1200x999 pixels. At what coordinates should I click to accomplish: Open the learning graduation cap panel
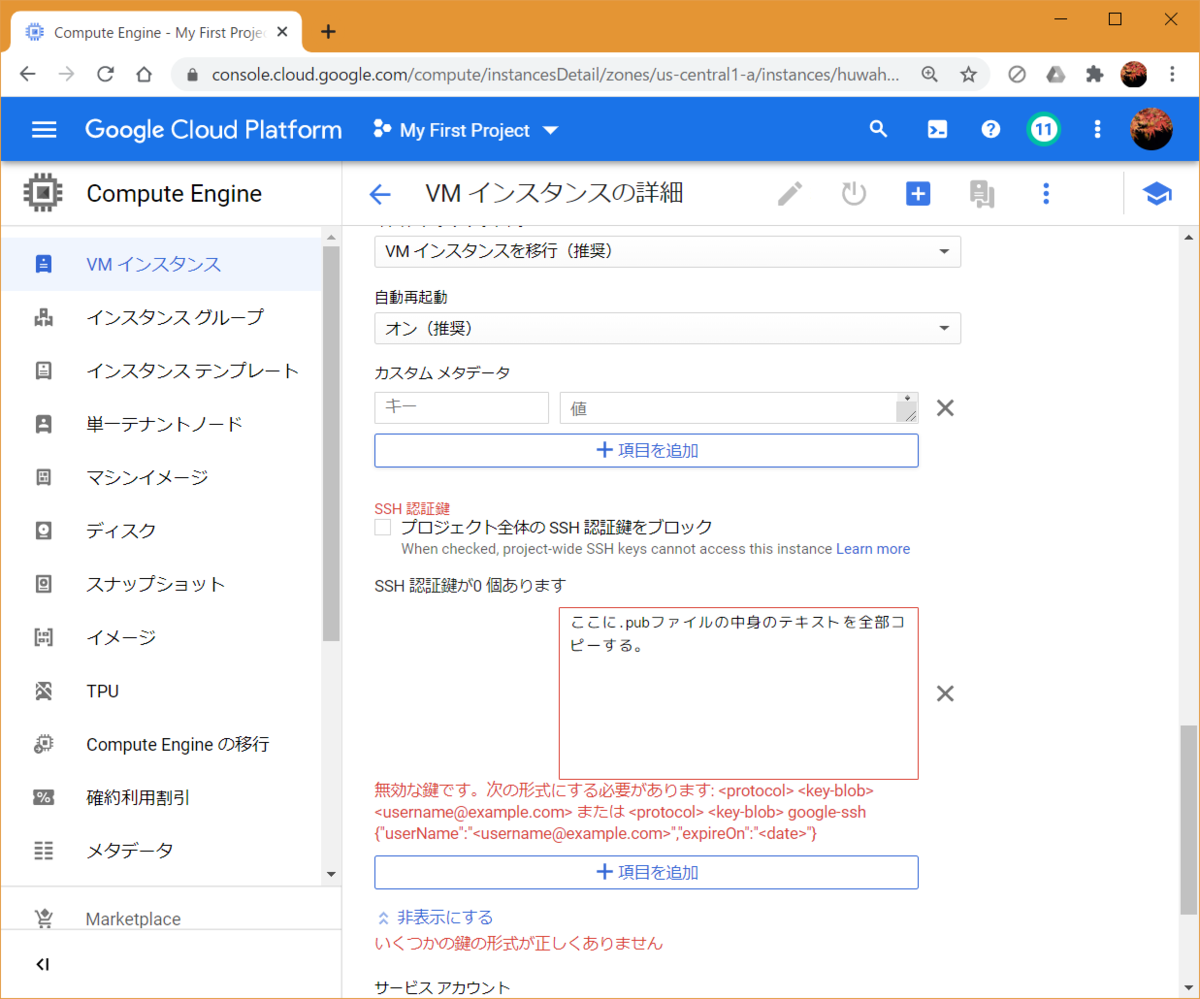1157,194
